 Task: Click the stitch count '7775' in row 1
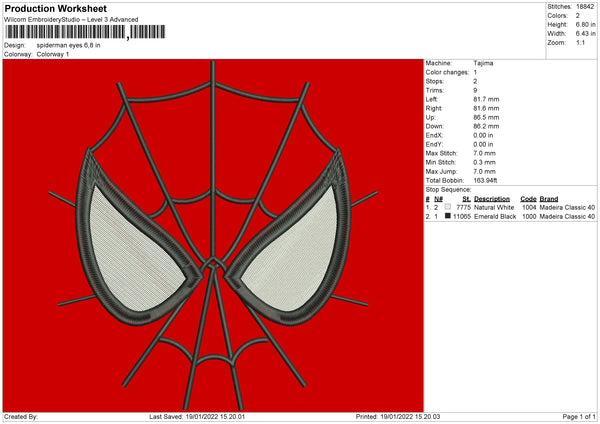click(463, 207)
